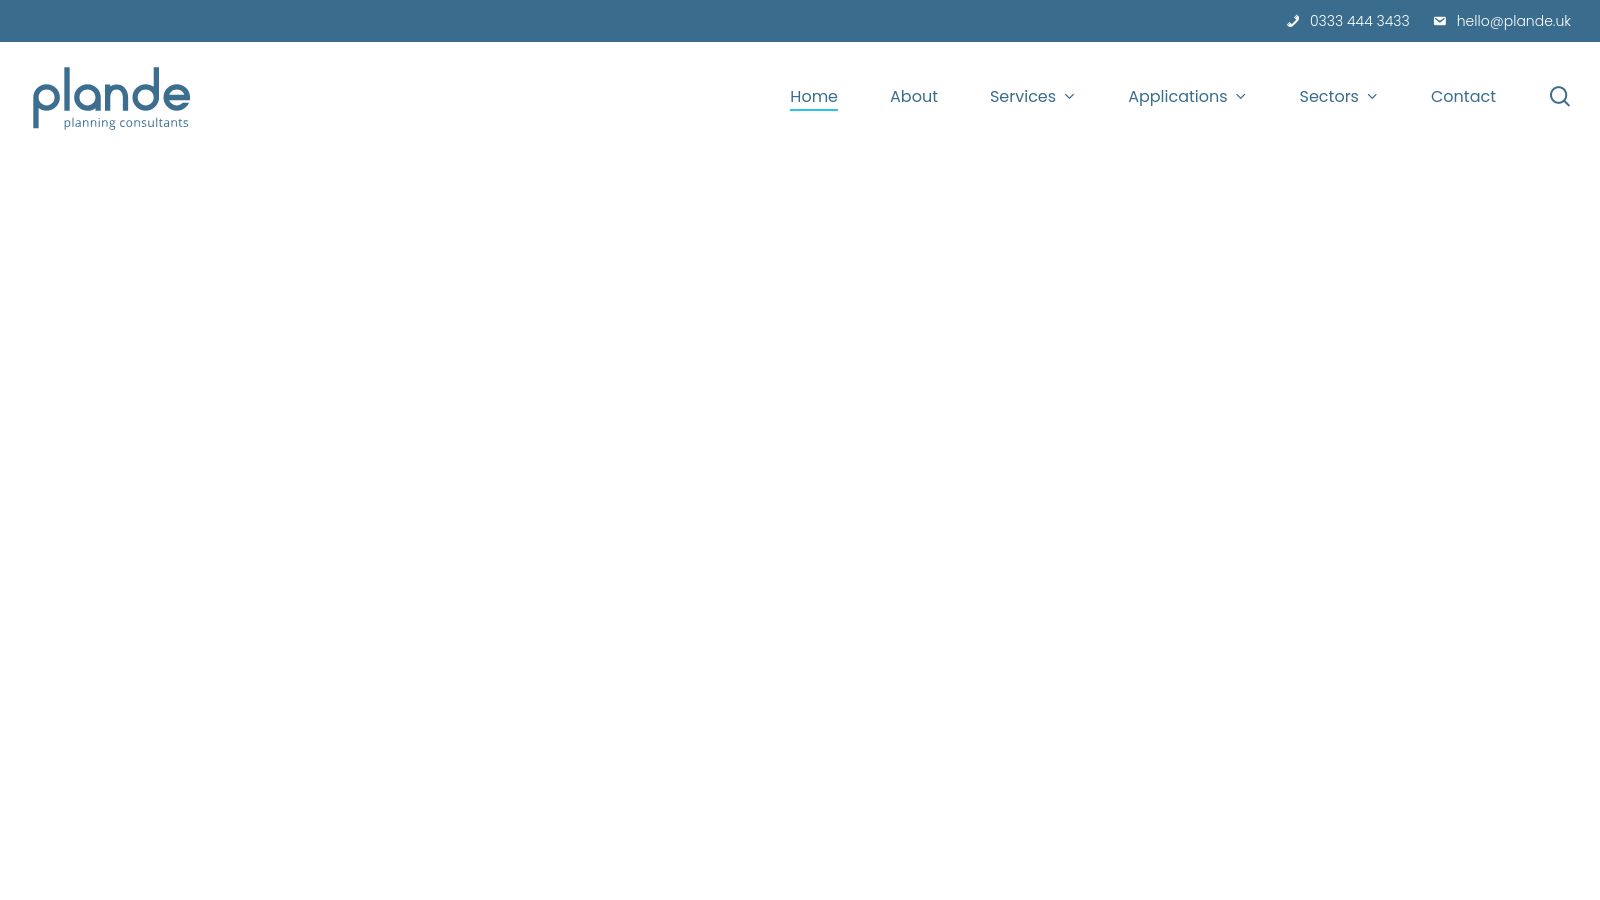Click the blue 'e' mark in the plande logo
The height and width of the screenshot is (900, 1600).
[x=178, y=95]
